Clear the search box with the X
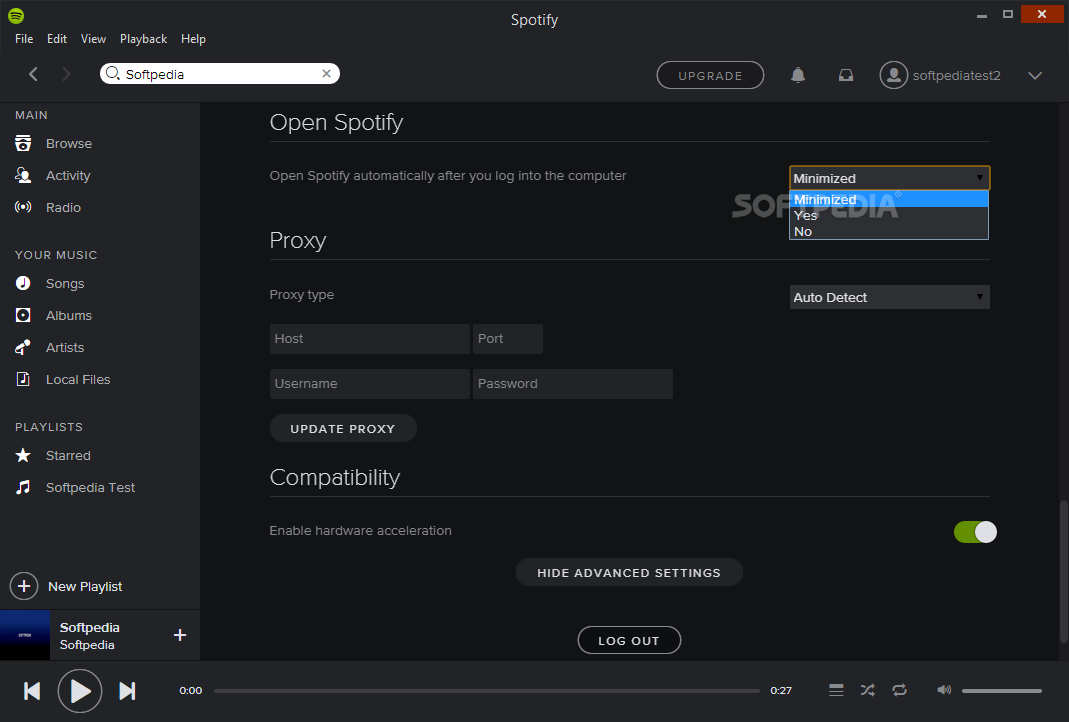 (x=327, y=74)
